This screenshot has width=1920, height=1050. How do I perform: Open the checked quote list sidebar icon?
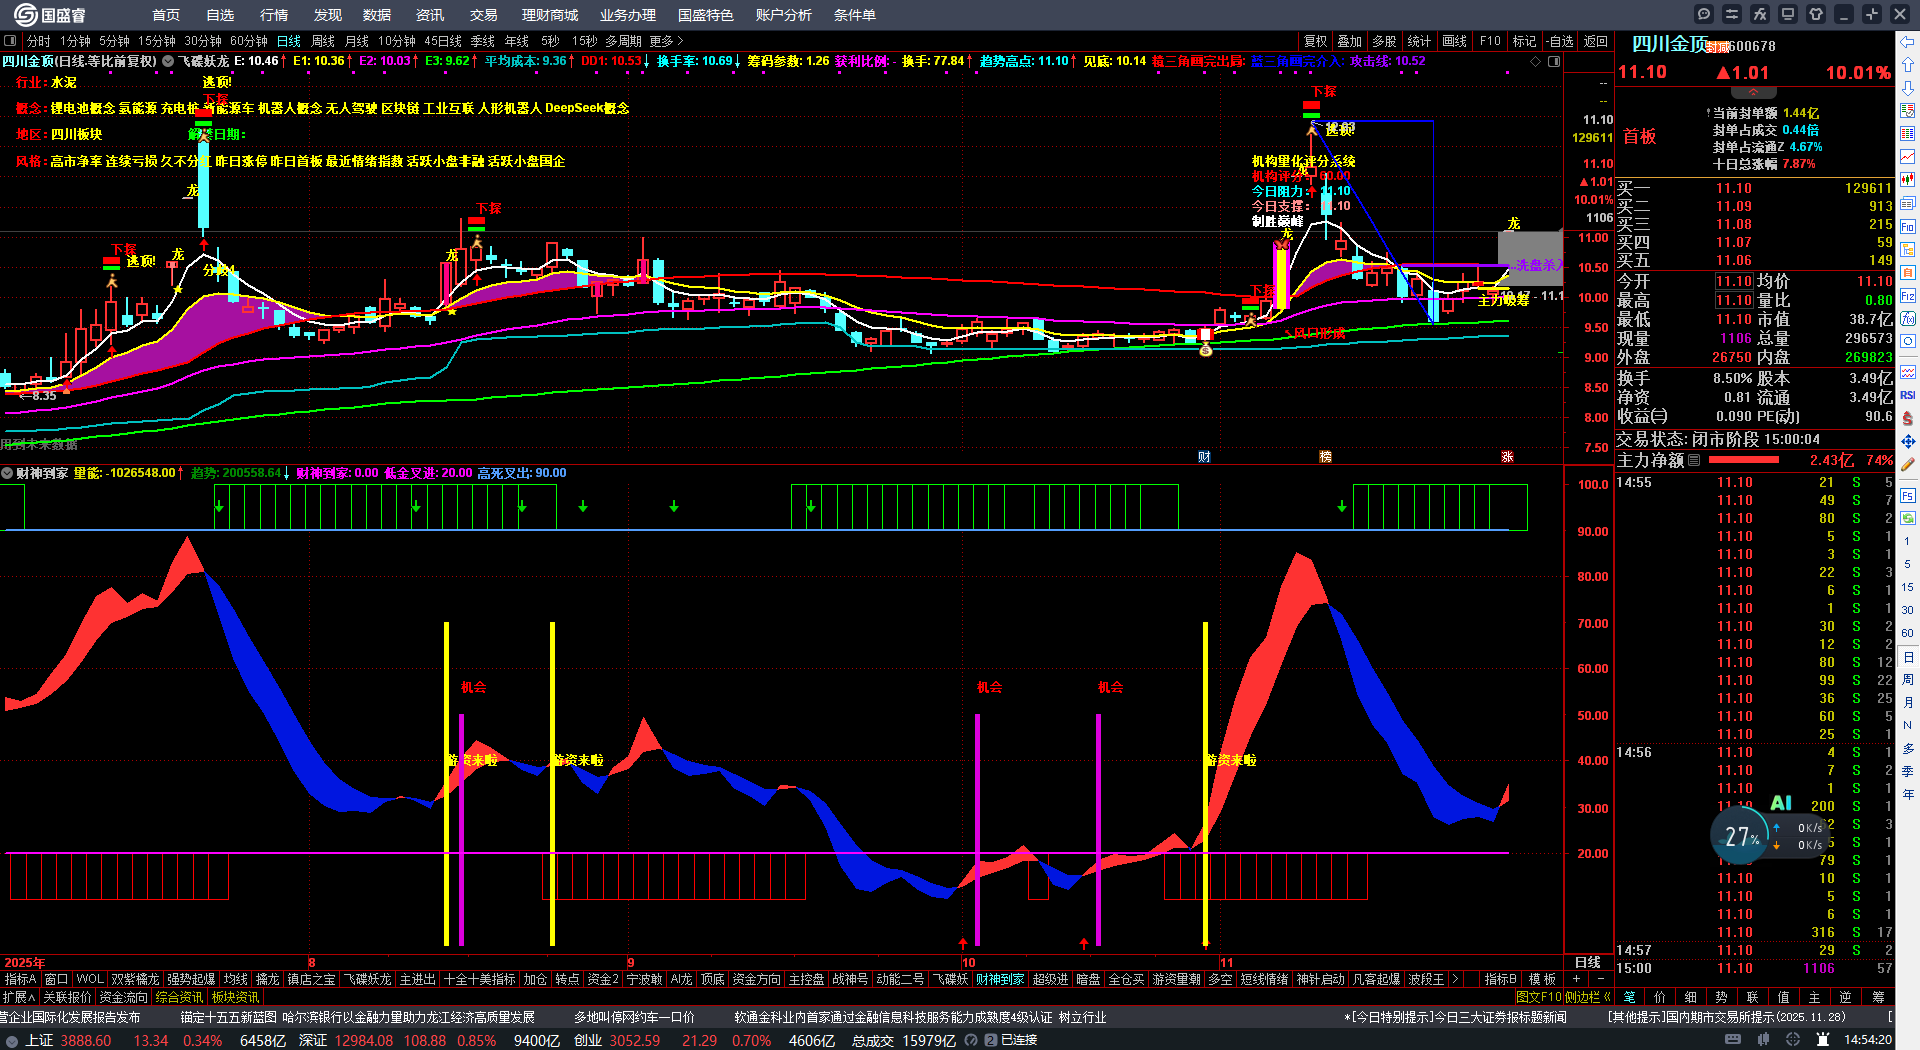click(x=1908, y=111)
